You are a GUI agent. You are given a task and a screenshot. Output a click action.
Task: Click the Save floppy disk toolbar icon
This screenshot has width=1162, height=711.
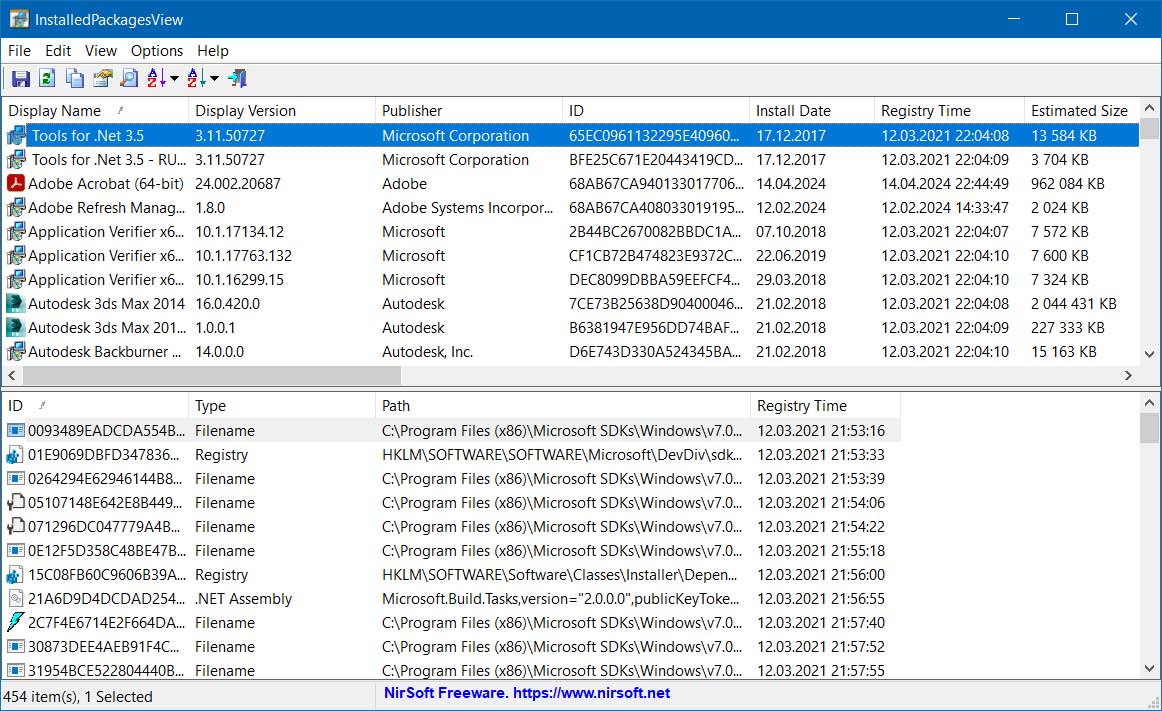[21, 78]
